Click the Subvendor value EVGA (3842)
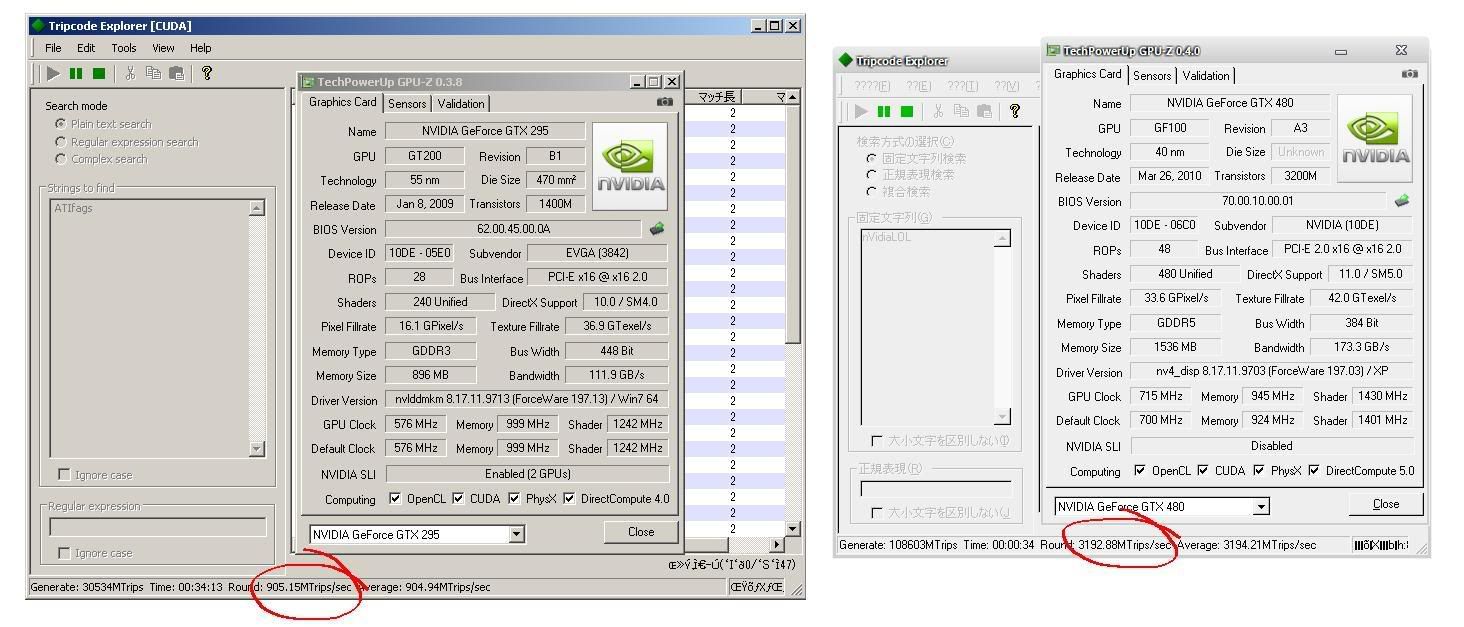This screenshot has width=1464, height=627. click(597, 254)
